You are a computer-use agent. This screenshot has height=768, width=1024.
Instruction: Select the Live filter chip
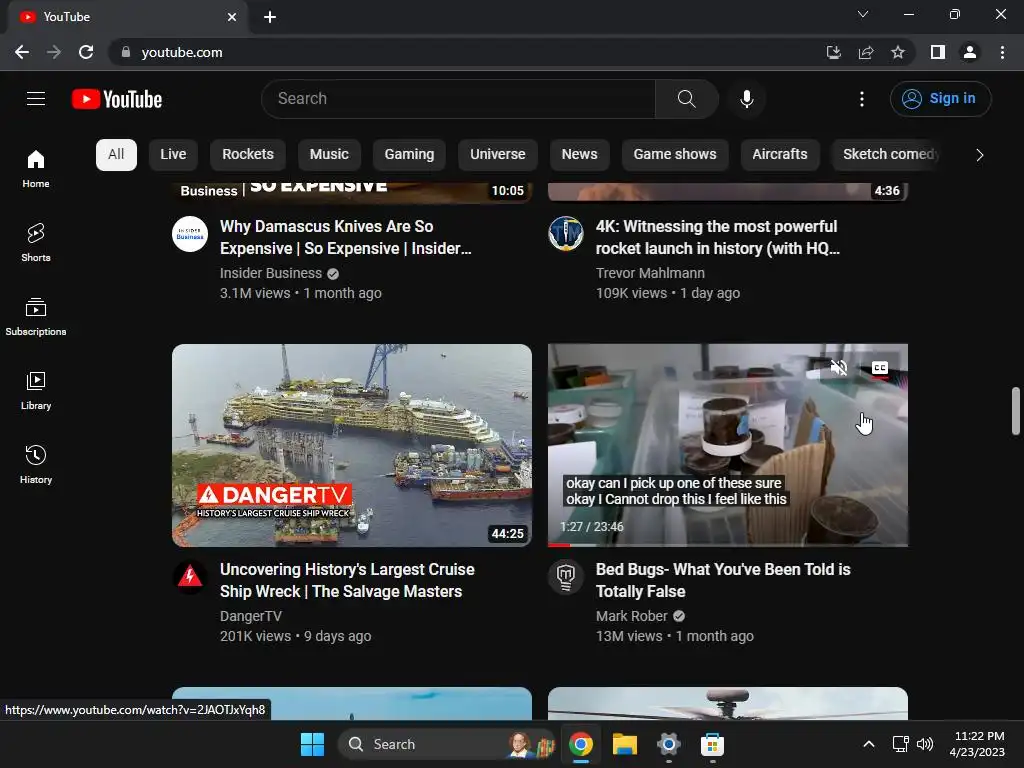(x=173, y=155)
